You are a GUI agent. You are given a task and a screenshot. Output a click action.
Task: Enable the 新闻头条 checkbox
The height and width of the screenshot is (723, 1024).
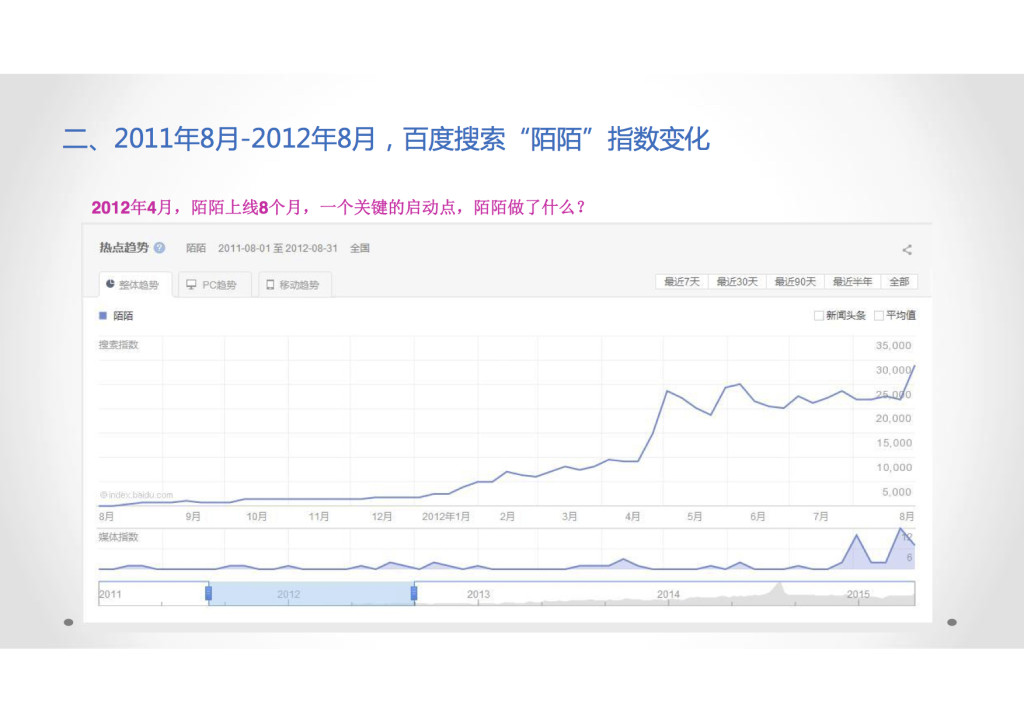pyautogui.click(x=818, y=315)
